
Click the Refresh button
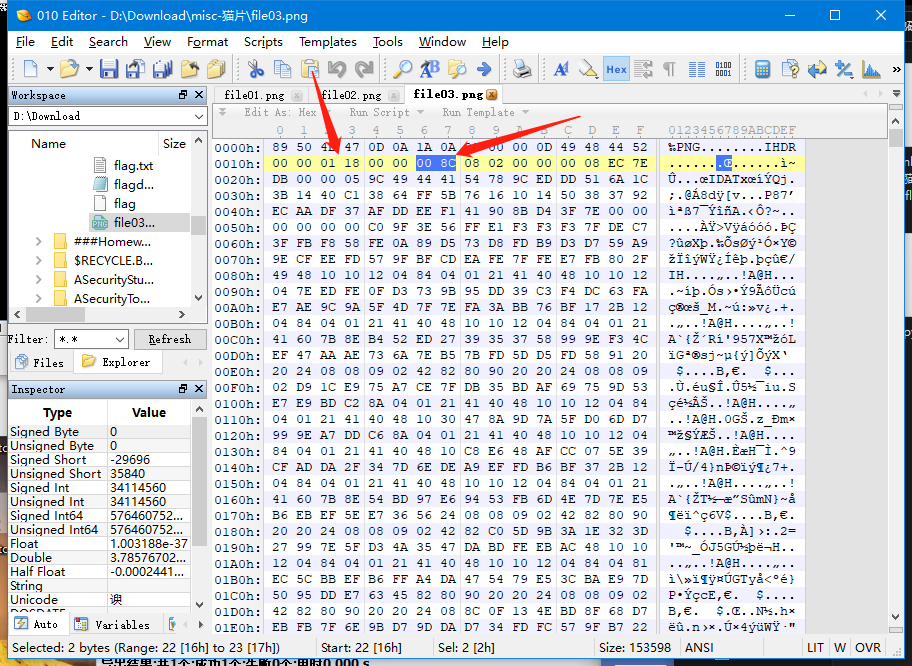[x=170, y=339]
